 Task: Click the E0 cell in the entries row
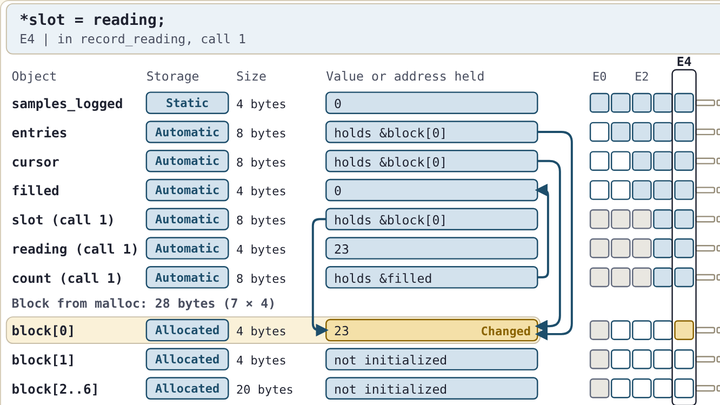click(x=600, y=132)
